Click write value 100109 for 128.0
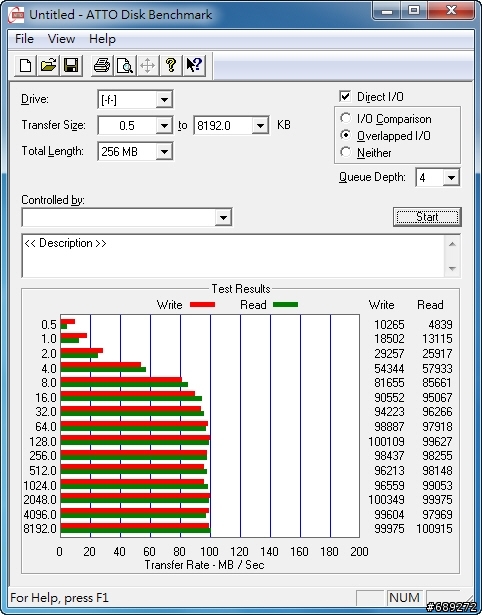 [386, 441]
